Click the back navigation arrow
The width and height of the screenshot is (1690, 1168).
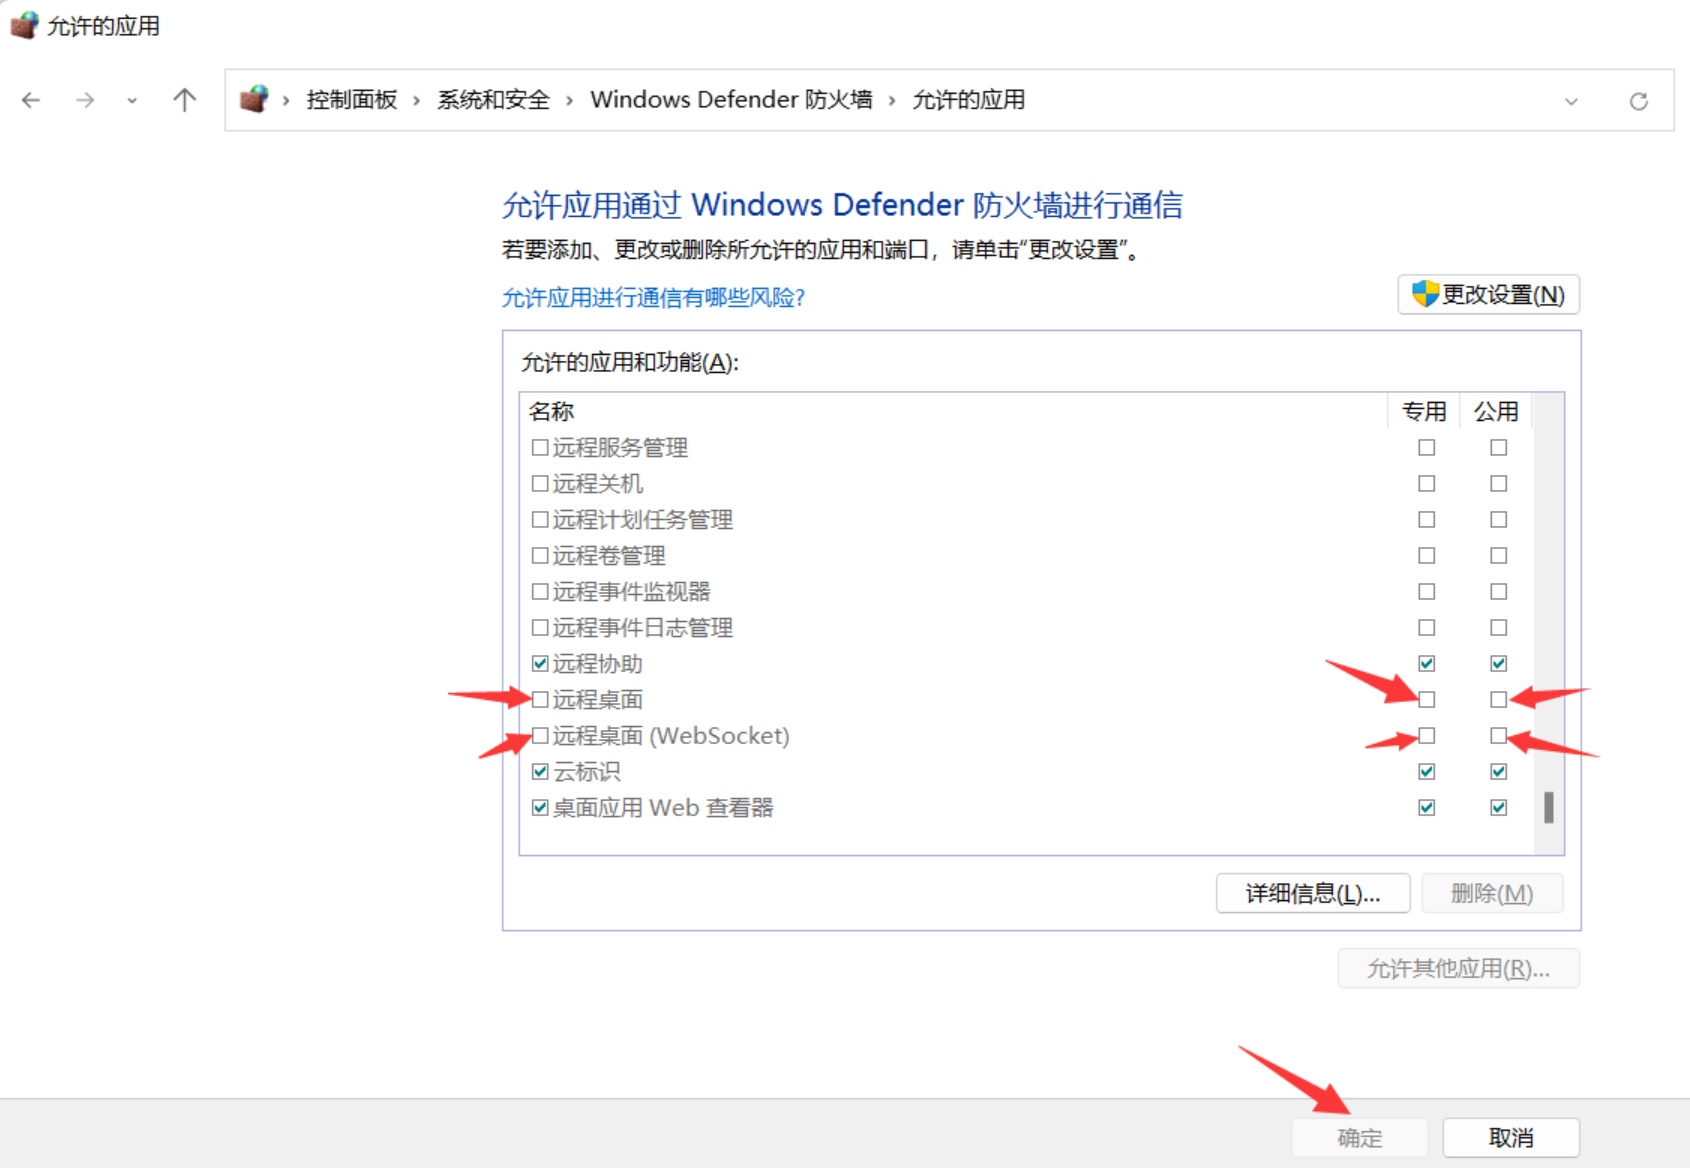pos(30,100)
